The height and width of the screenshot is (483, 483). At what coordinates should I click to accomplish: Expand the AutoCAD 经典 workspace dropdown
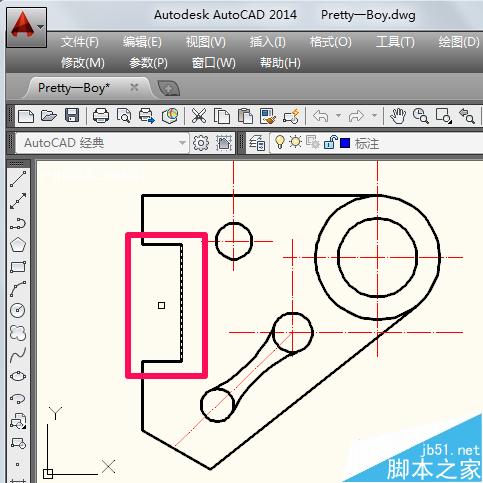coord(182,143)
